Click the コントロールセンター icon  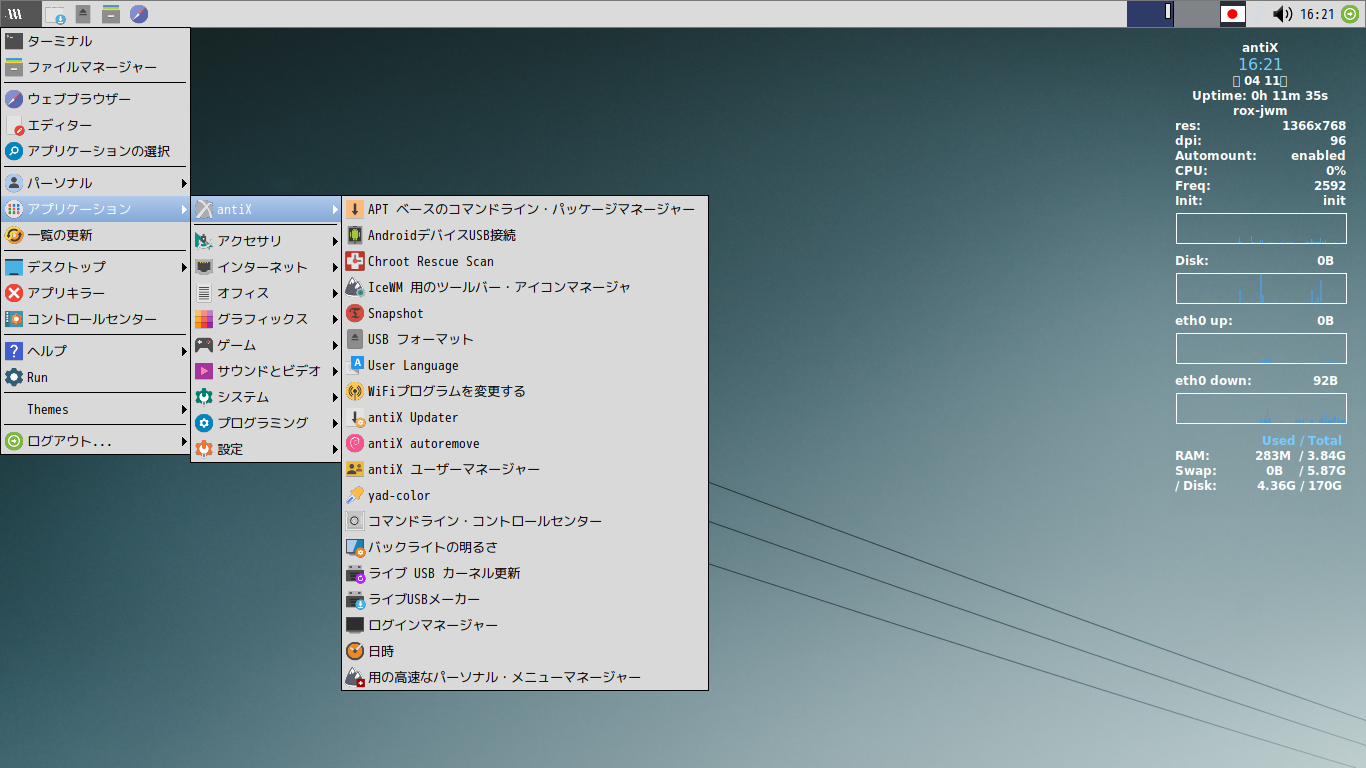14,319
